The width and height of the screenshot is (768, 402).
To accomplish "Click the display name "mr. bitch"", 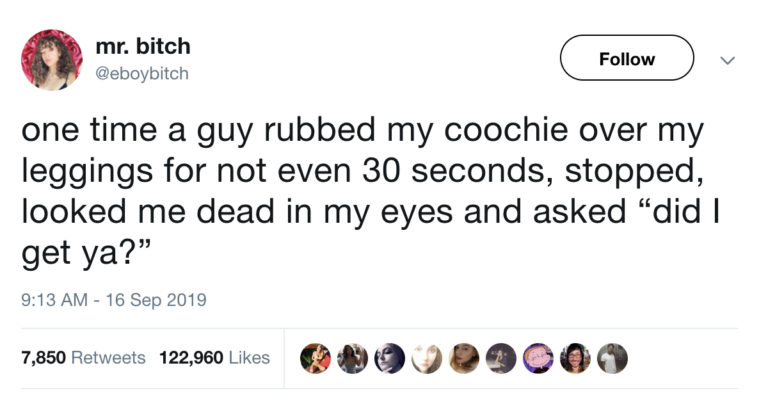I will coord(142,46).
